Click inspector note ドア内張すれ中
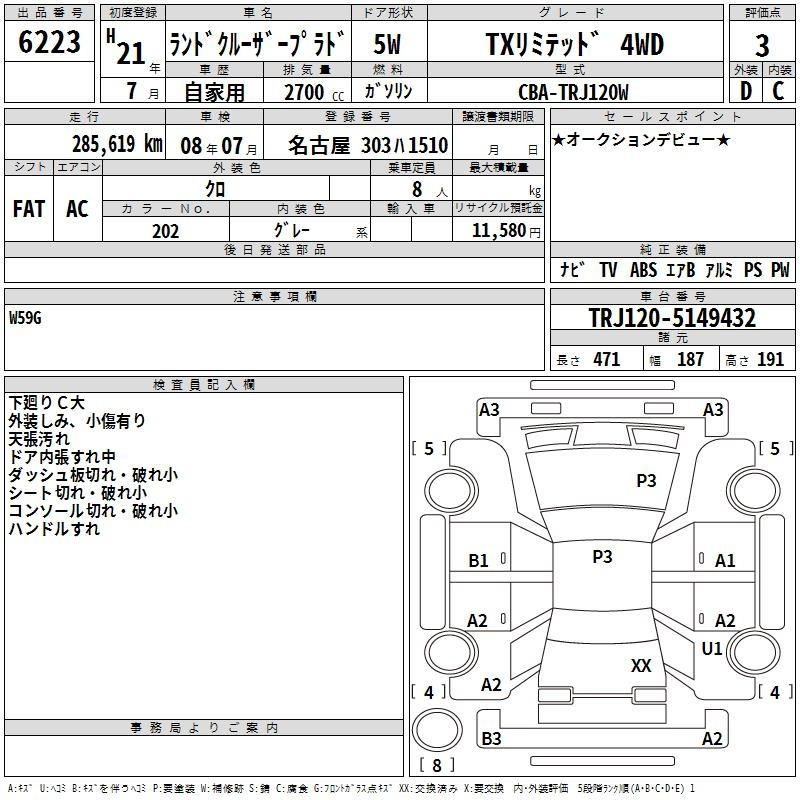800x800 pixels. click(62, 456)
